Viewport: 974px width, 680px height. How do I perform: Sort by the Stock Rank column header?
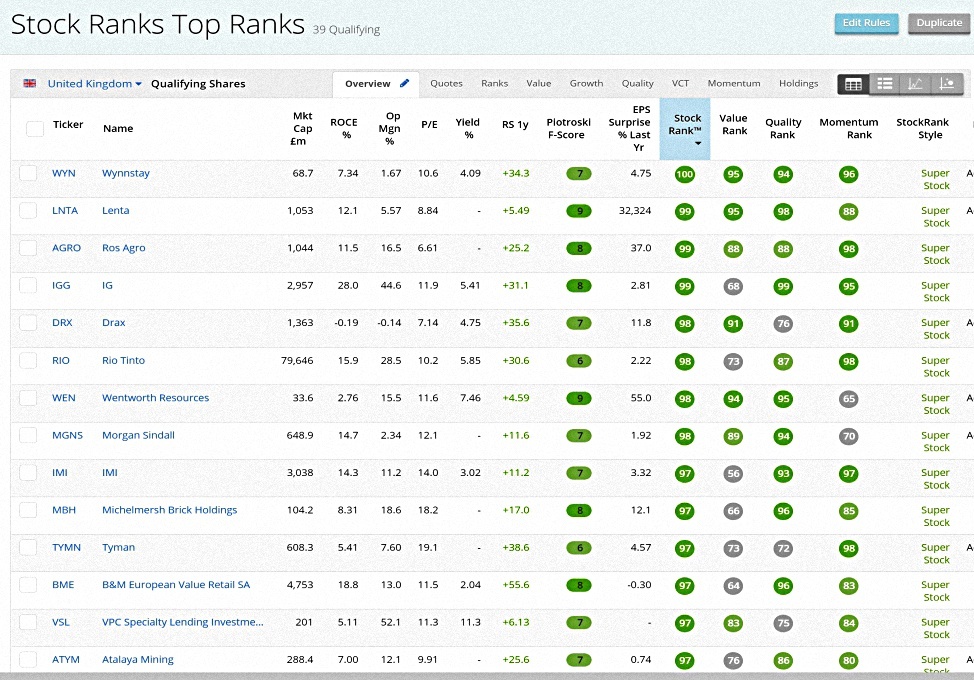(685, 129)
